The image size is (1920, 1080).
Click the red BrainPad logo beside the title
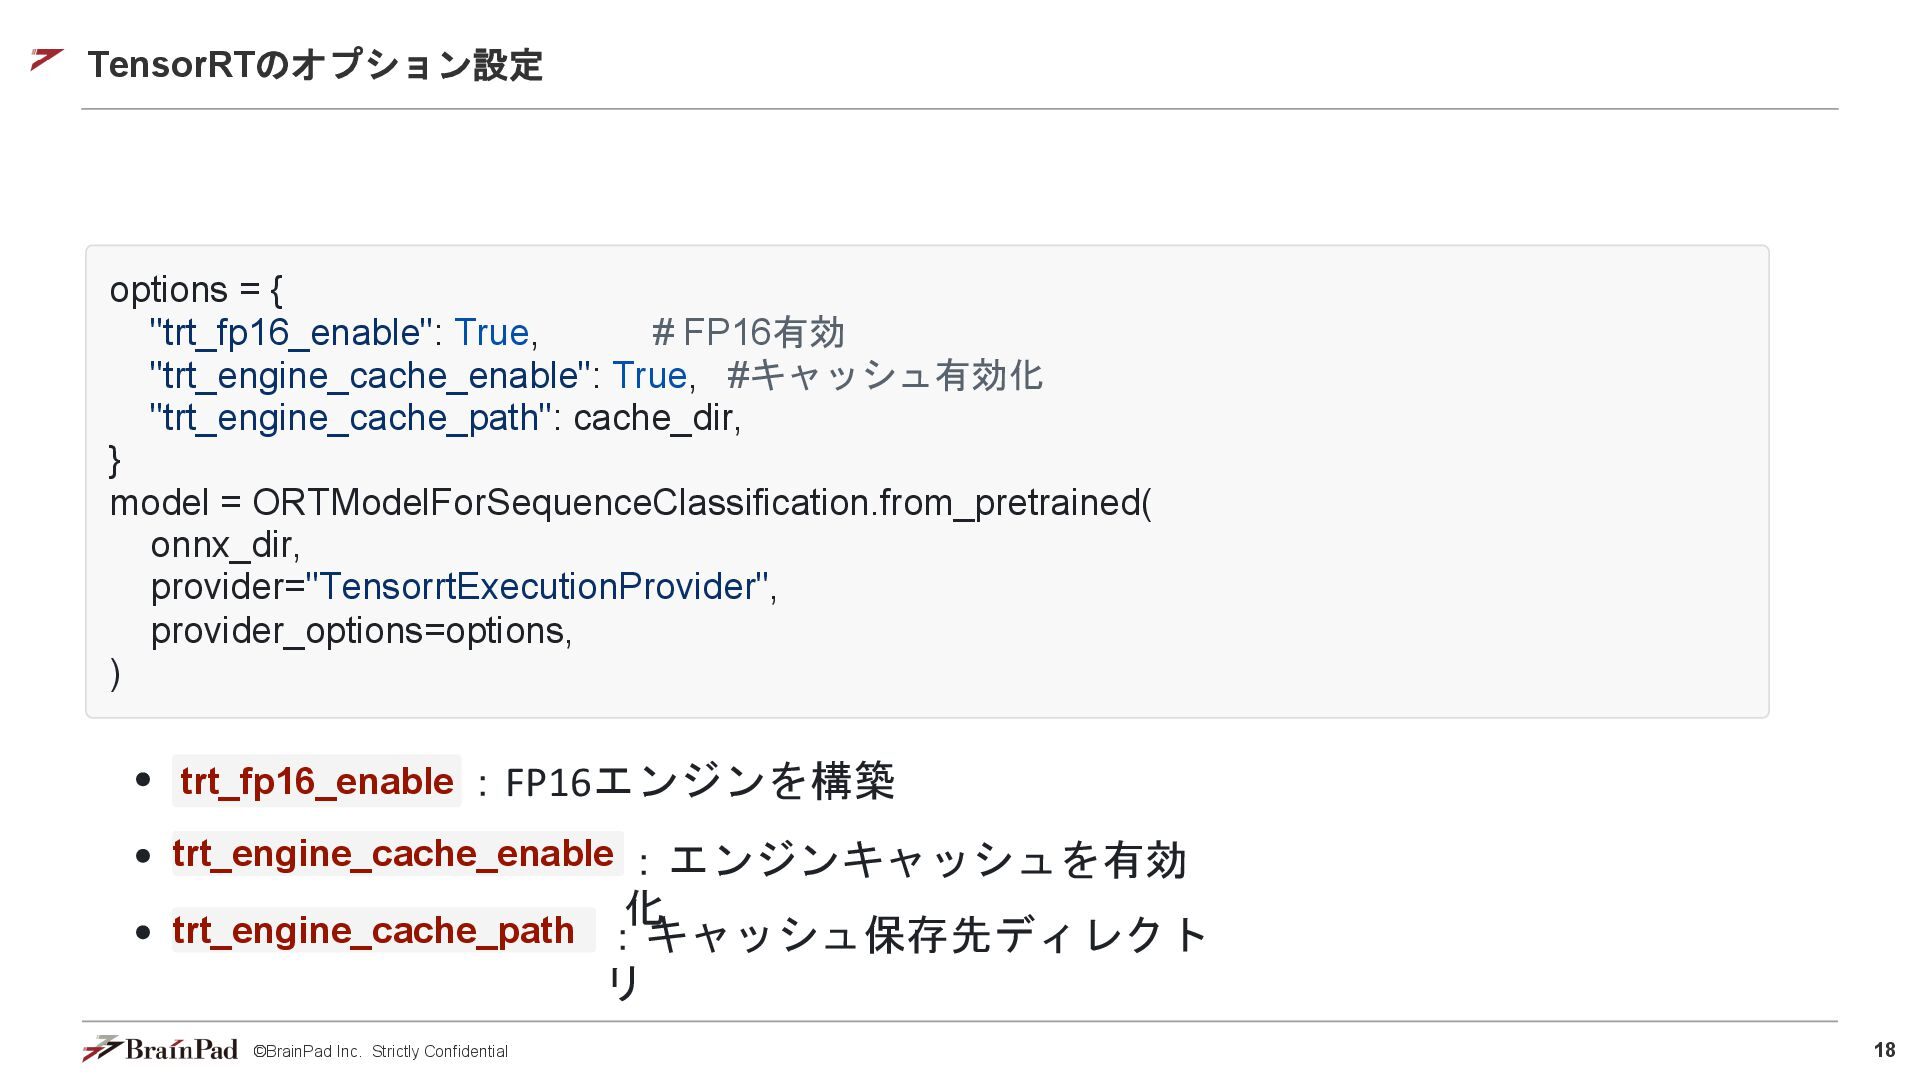click(x=47, y=60)
